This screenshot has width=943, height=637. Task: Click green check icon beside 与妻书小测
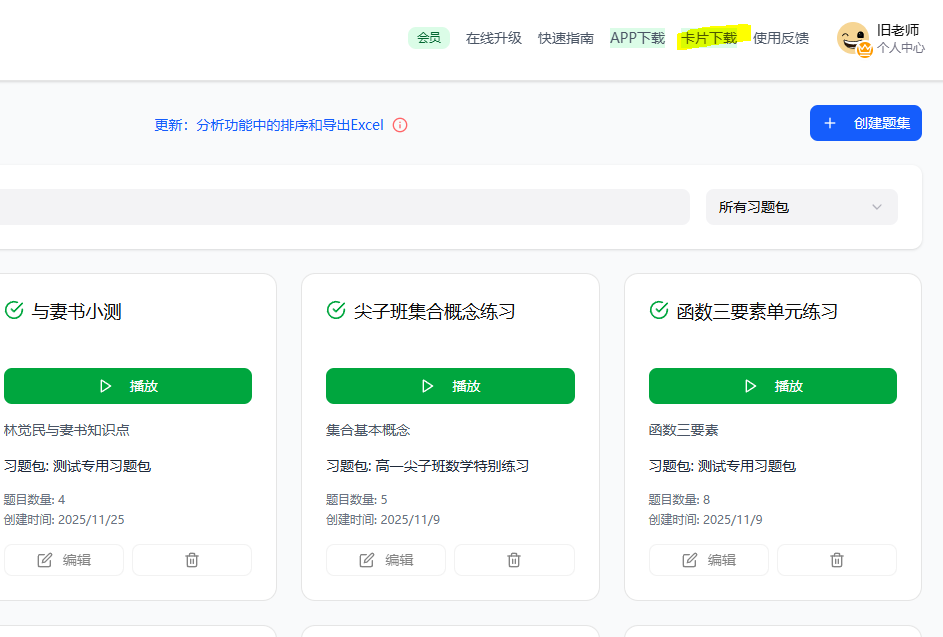14,310
